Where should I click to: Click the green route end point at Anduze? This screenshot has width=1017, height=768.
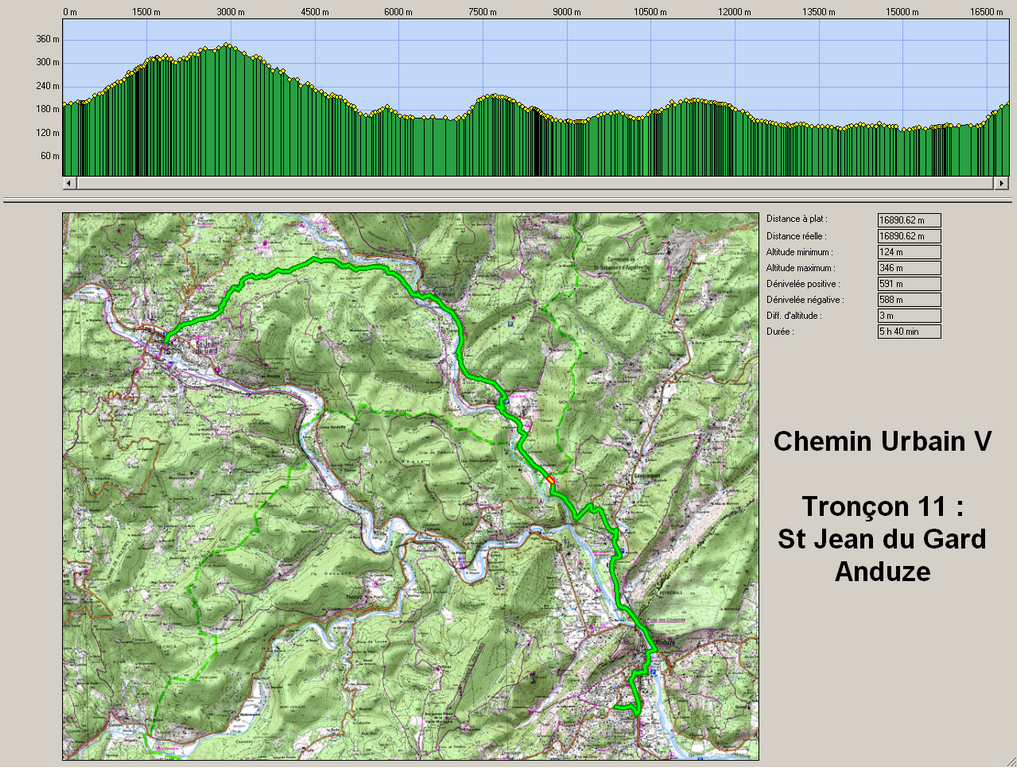click(617, 706)
